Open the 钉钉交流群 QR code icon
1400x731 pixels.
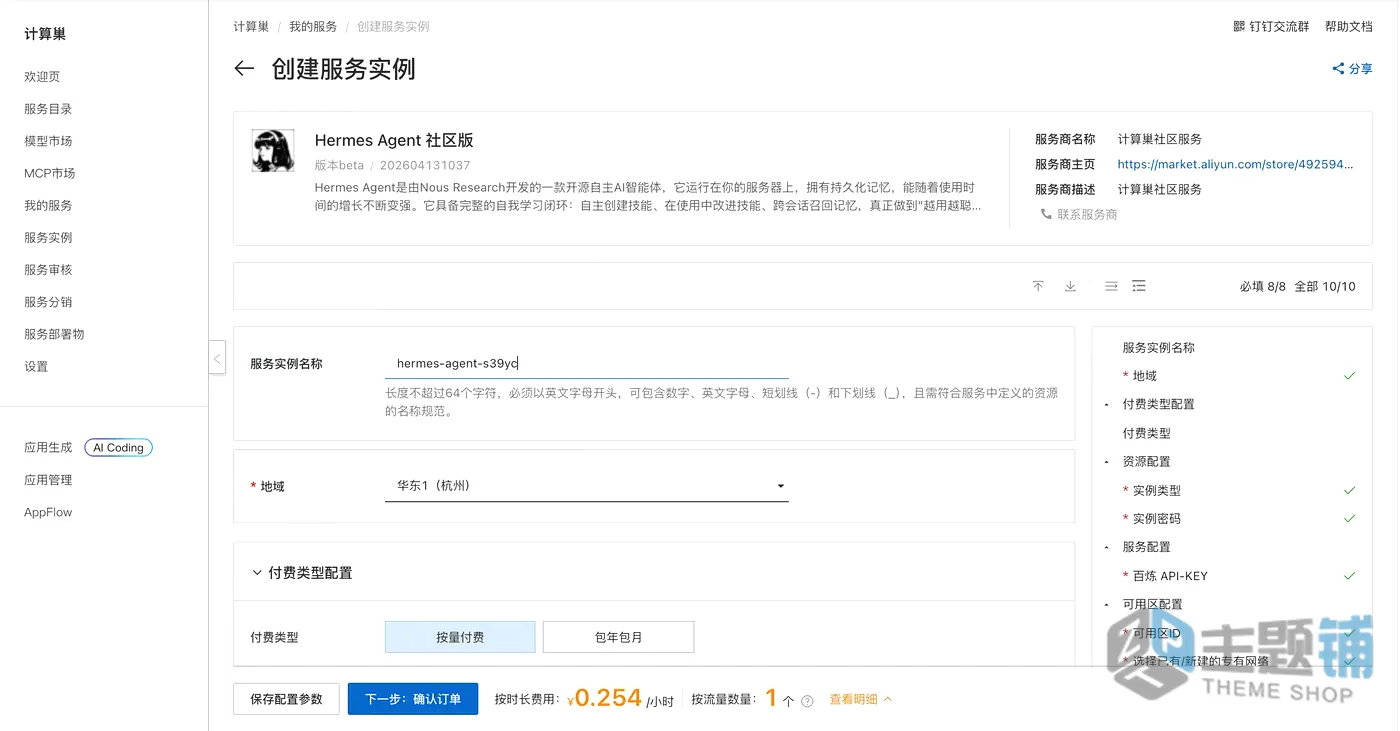click(x=1239, y=27)
